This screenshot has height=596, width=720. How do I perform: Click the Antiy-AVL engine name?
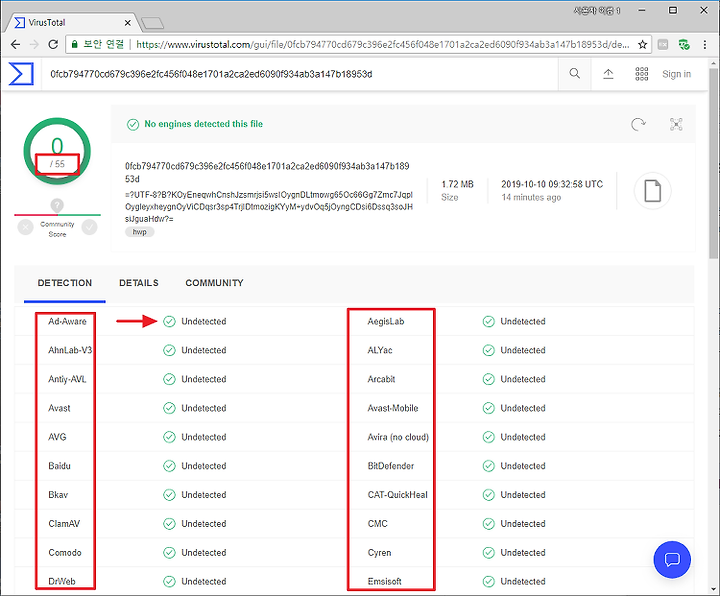67,379
